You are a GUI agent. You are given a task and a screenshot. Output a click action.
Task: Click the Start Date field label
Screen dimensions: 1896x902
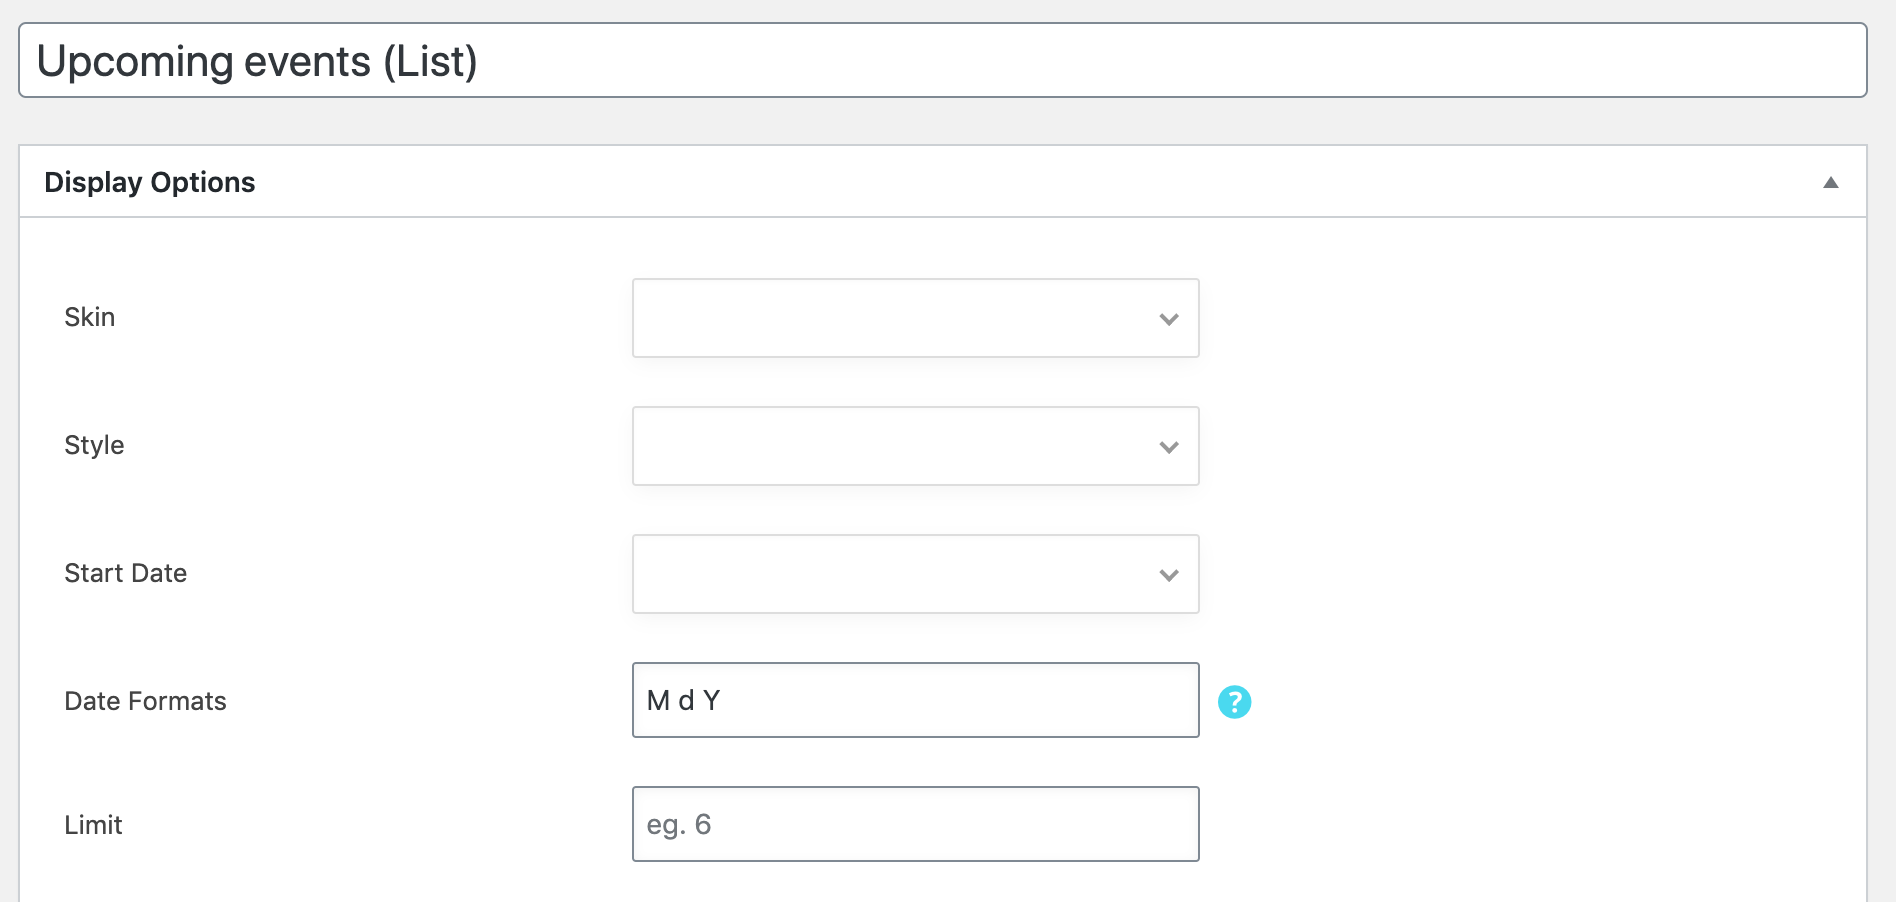pos(125,573)
